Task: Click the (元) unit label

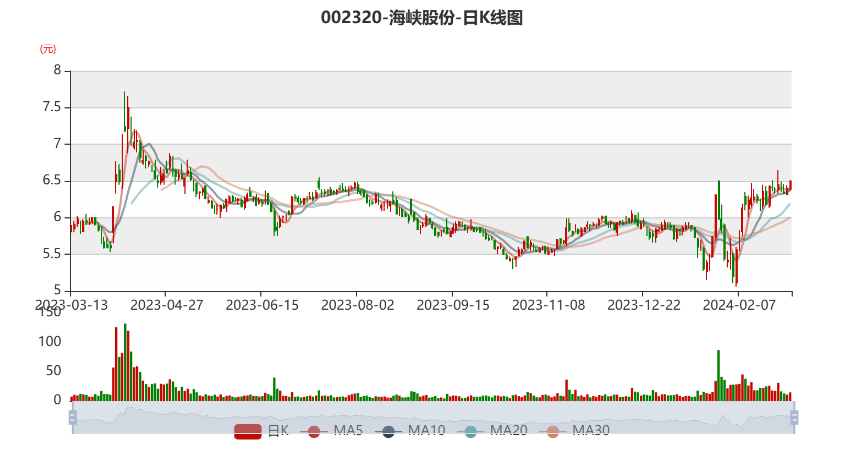Action: (x=47, y=49)
